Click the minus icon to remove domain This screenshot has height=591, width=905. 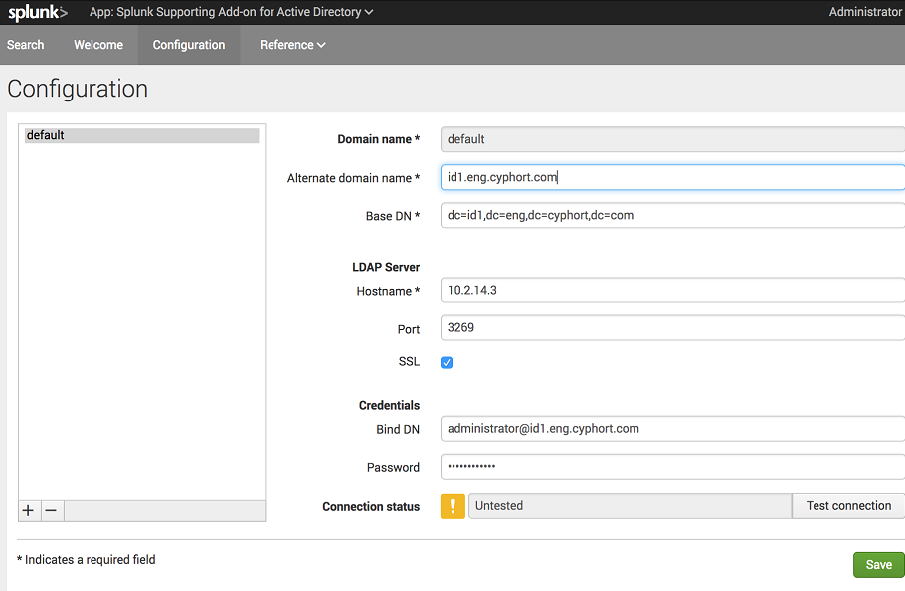pos(51,510)
